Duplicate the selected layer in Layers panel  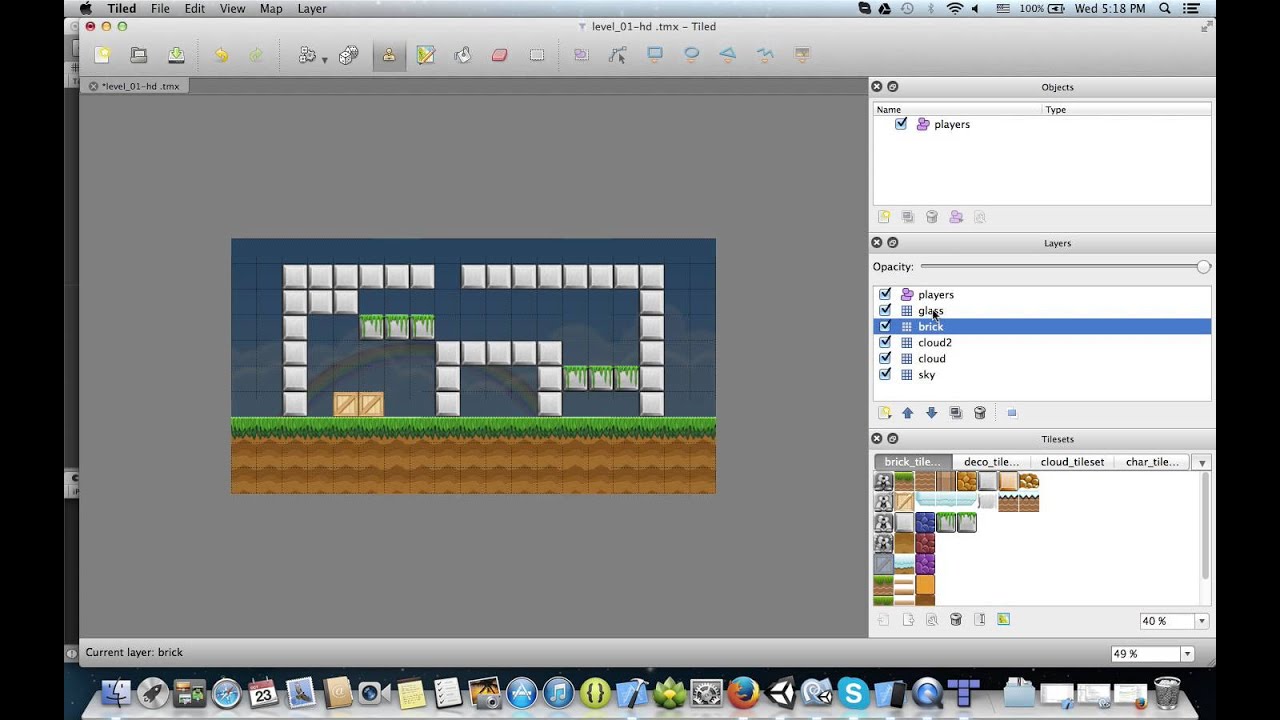click(956, 413)
